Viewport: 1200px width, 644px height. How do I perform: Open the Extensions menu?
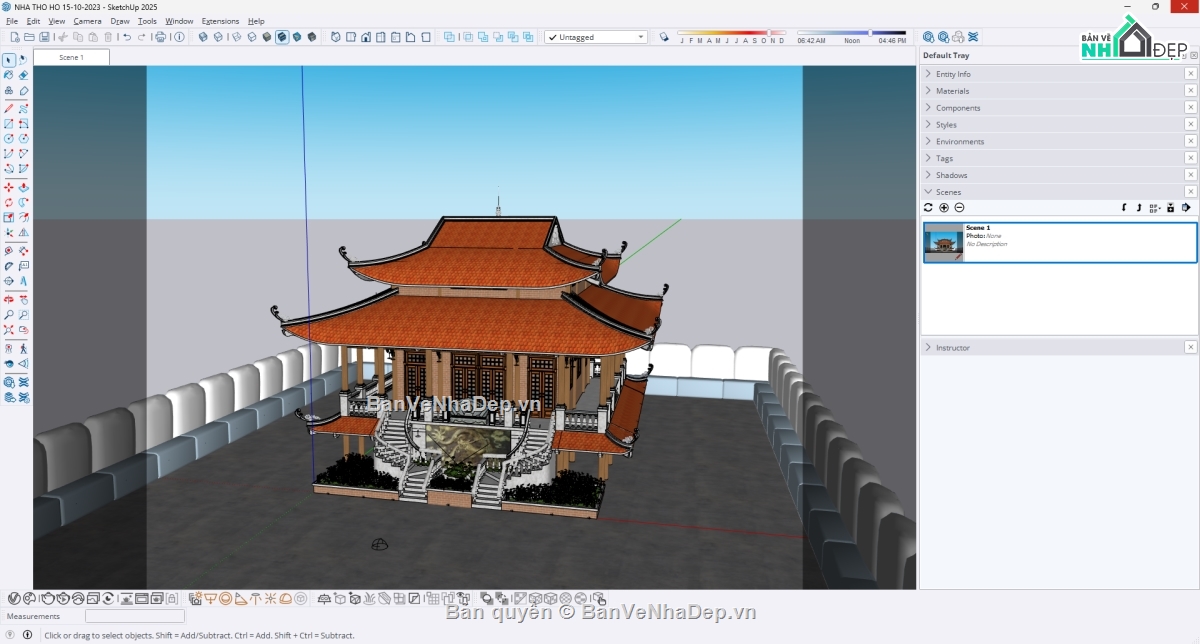pyautogui.click(x=220, y=21)
